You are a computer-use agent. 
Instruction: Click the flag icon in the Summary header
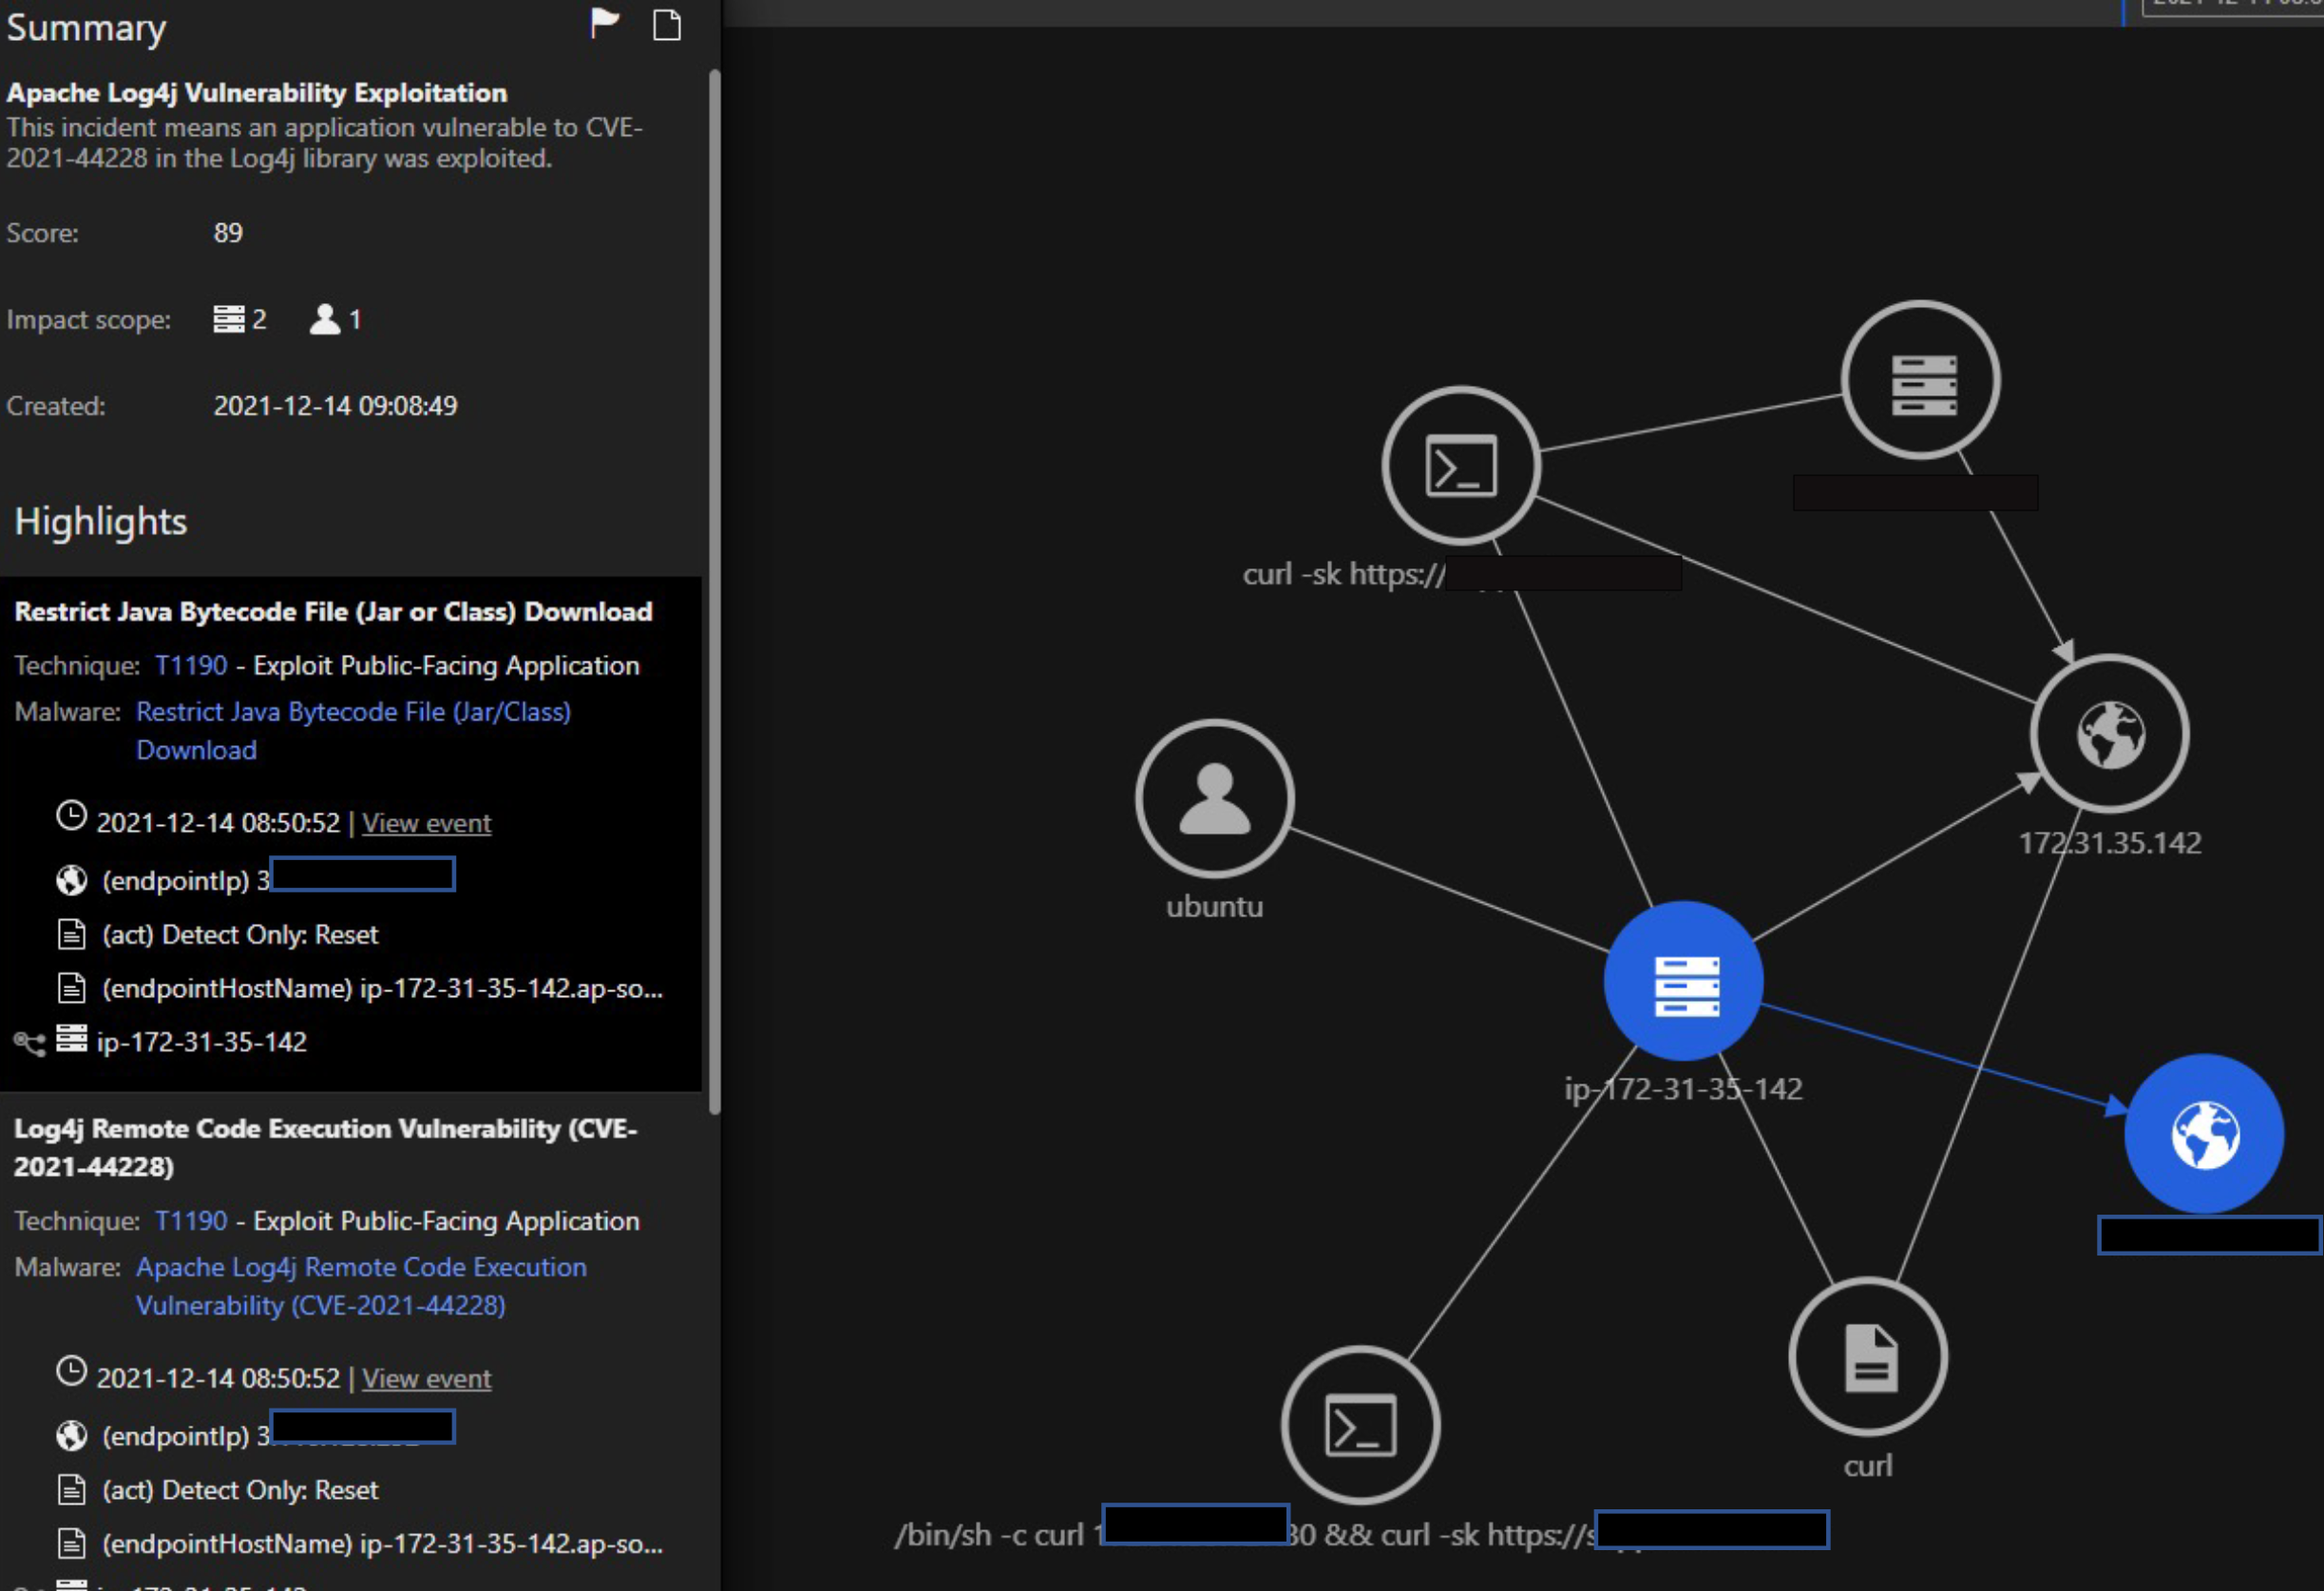click(604, 24)
